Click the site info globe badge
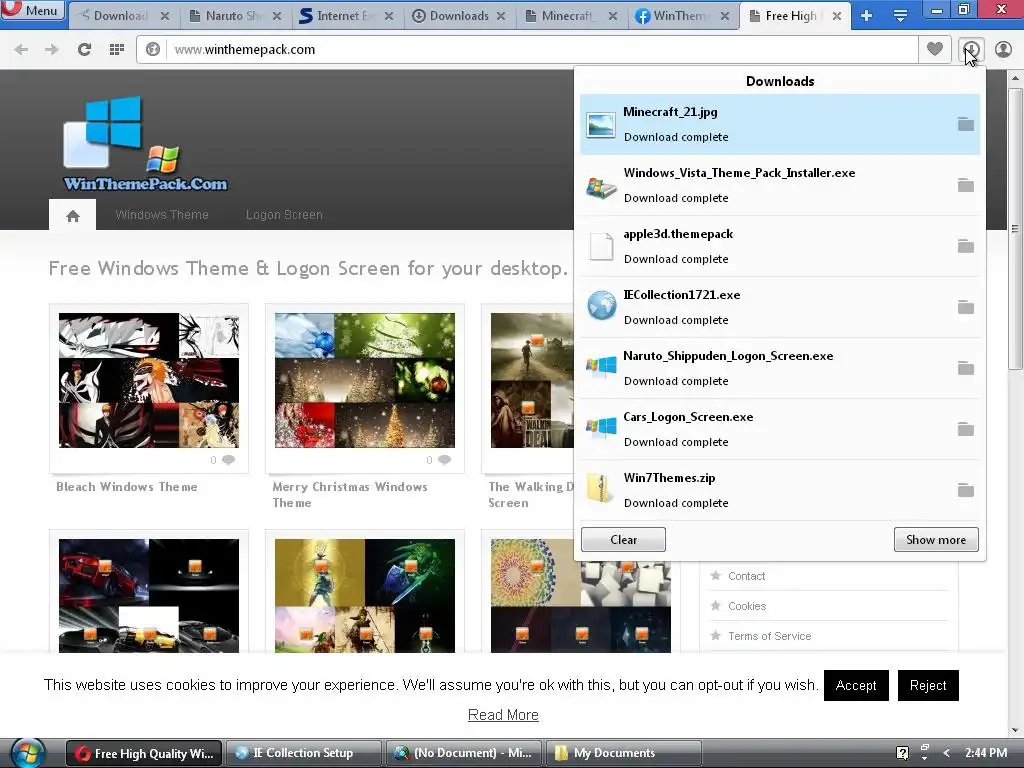Viewport: 1024px width, 768px height. click(153, 50)
